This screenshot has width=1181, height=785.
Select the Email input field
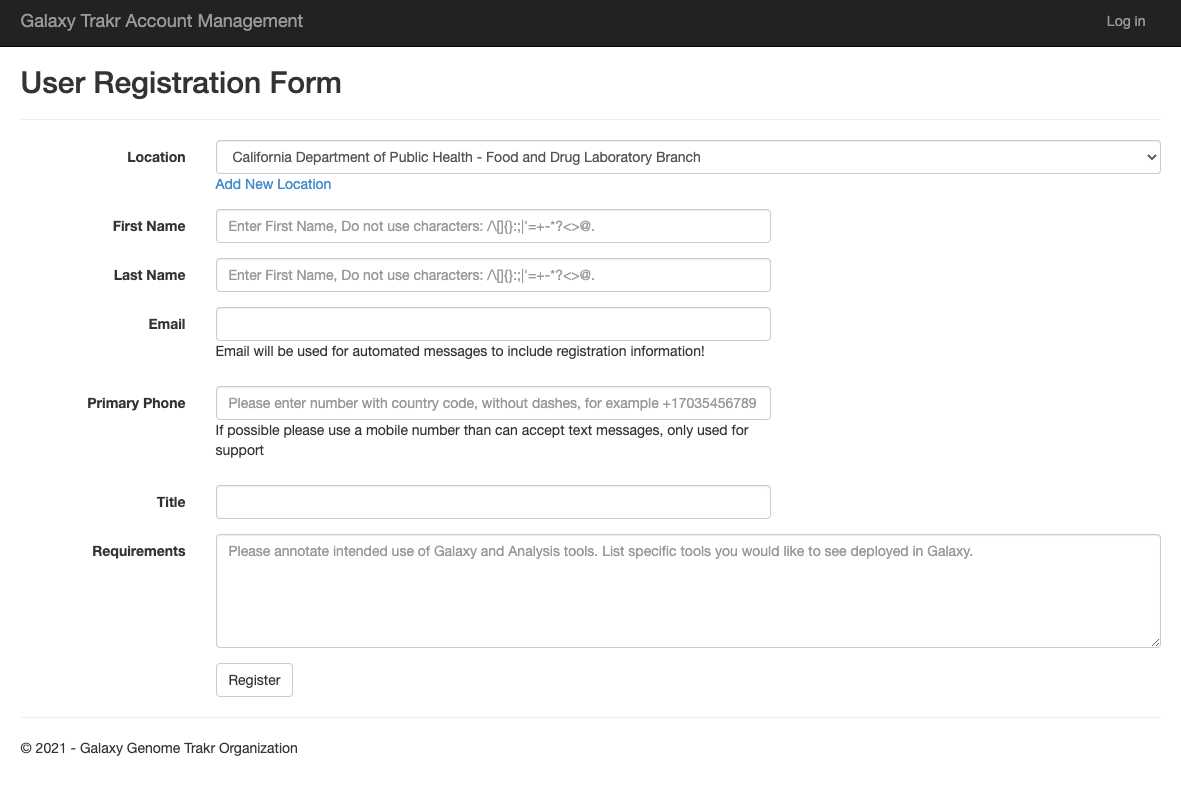point(493,324)
